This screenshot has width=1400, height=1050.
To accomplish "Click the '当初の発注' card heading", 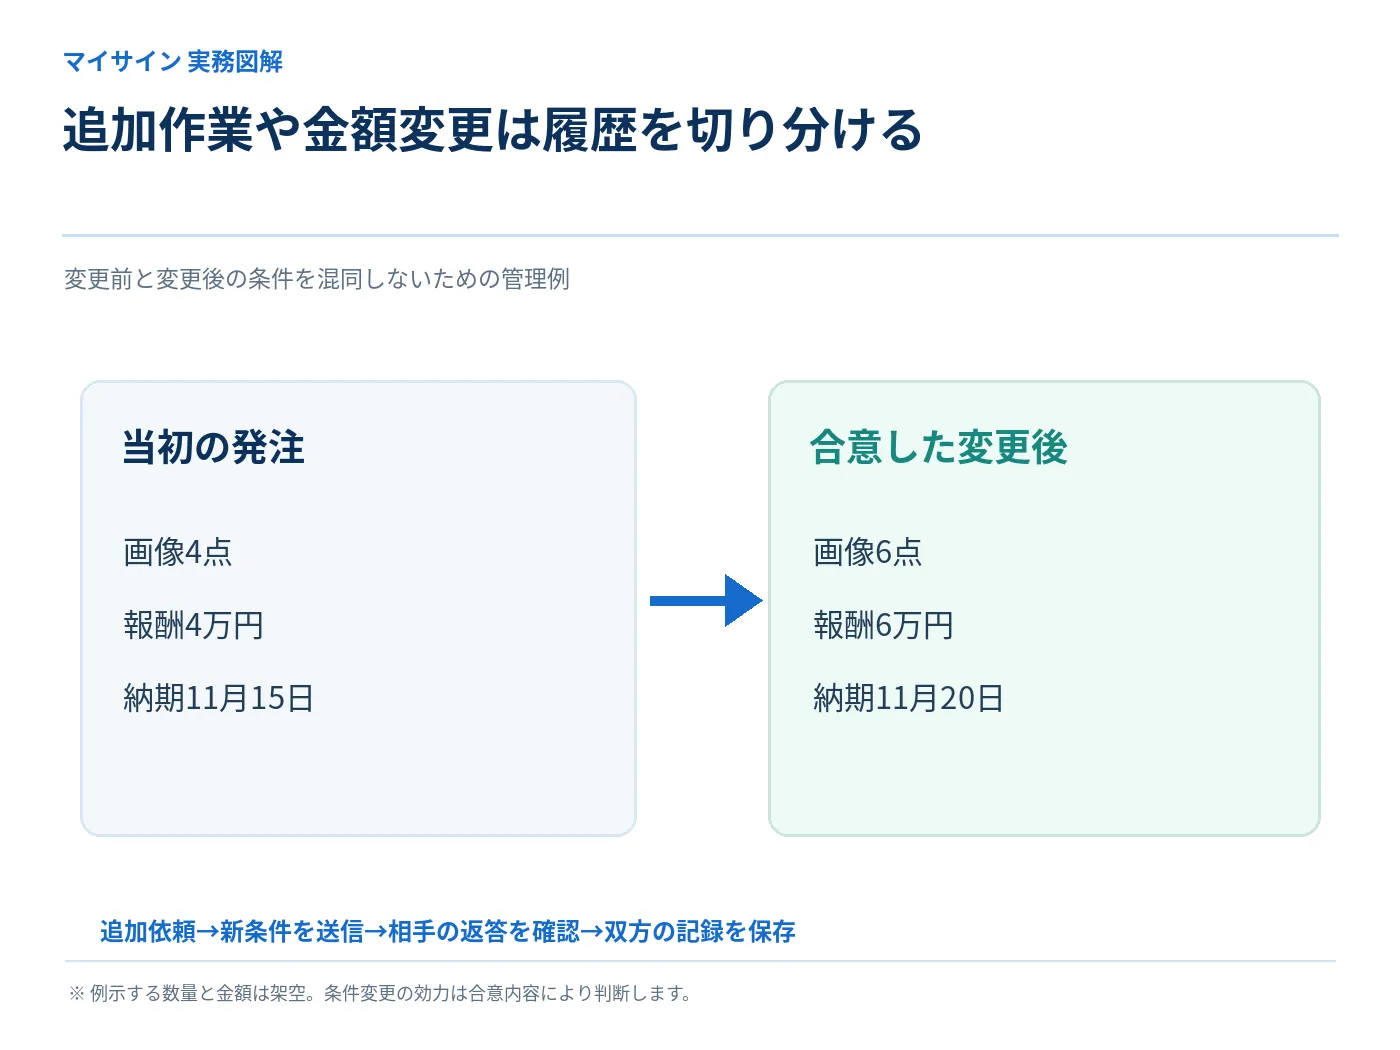I will click(x=213, y=447).
